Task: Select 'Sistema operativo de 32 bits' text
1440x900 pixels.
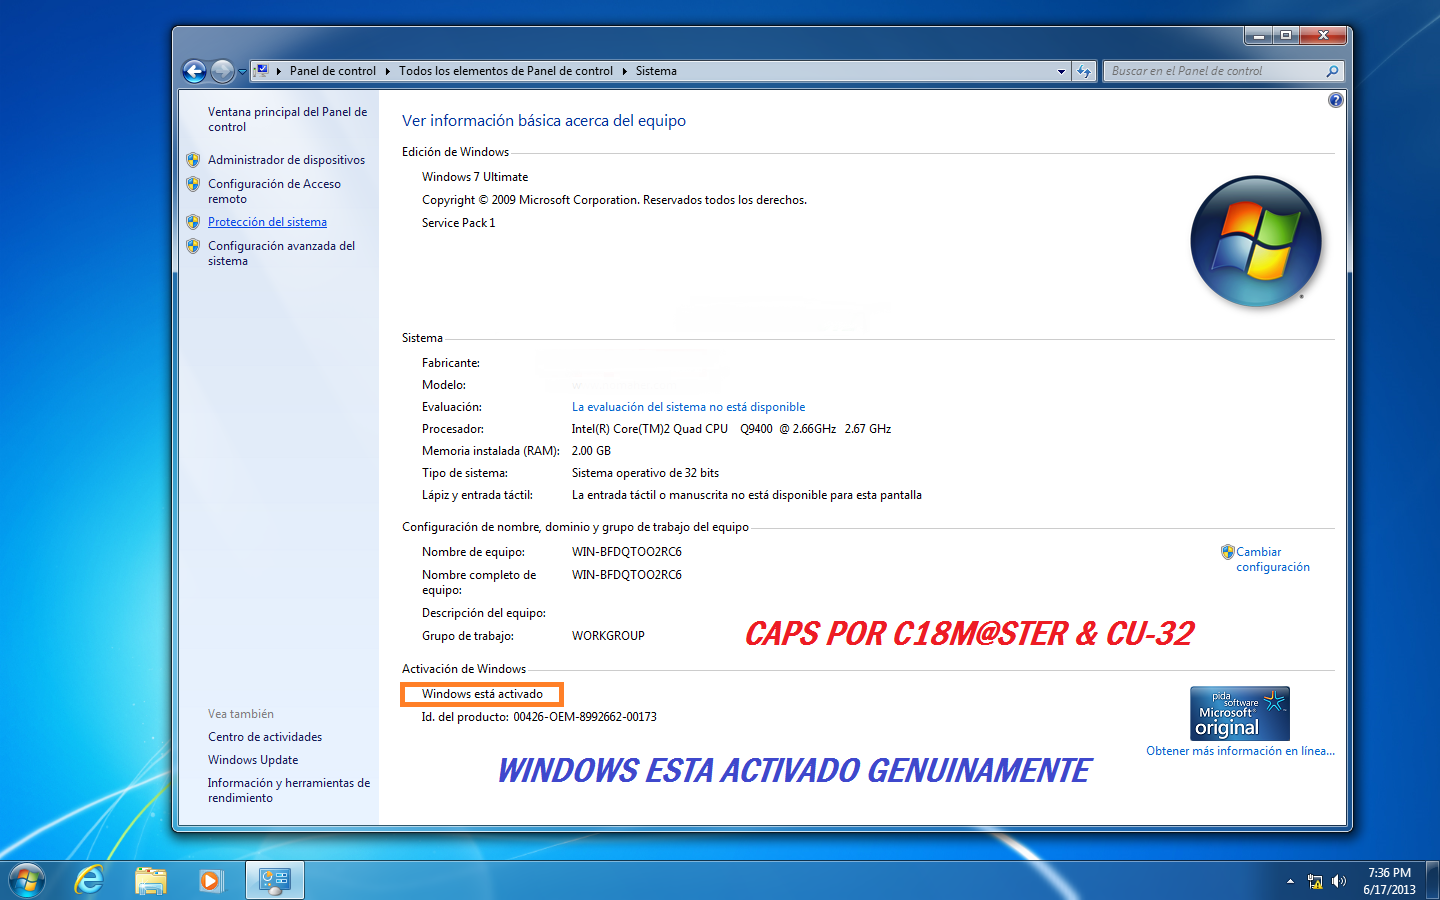Action: click(645, 473)
